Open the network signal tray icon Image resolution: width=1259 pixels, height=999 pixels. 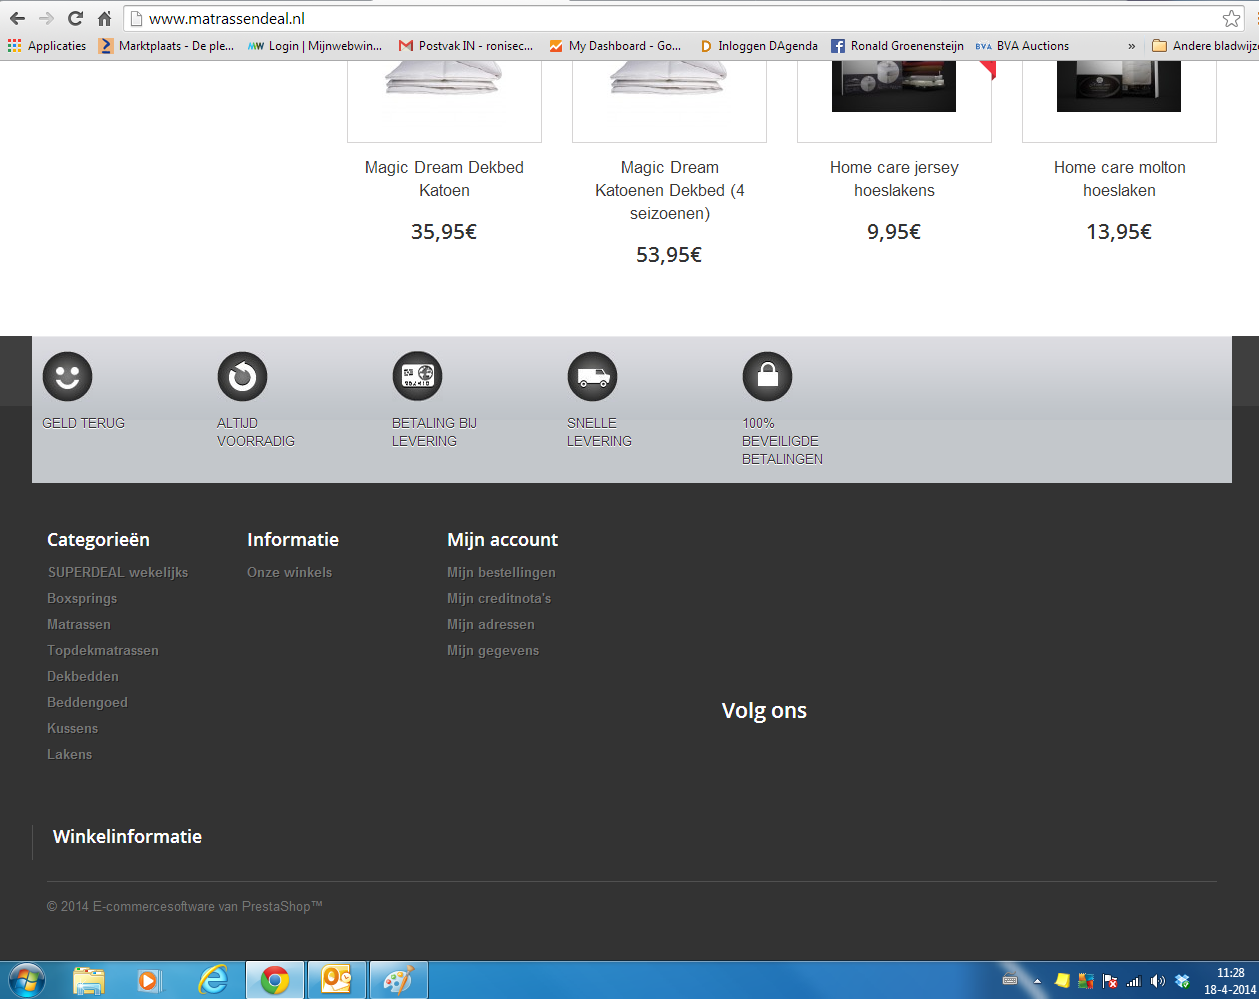1134,981
